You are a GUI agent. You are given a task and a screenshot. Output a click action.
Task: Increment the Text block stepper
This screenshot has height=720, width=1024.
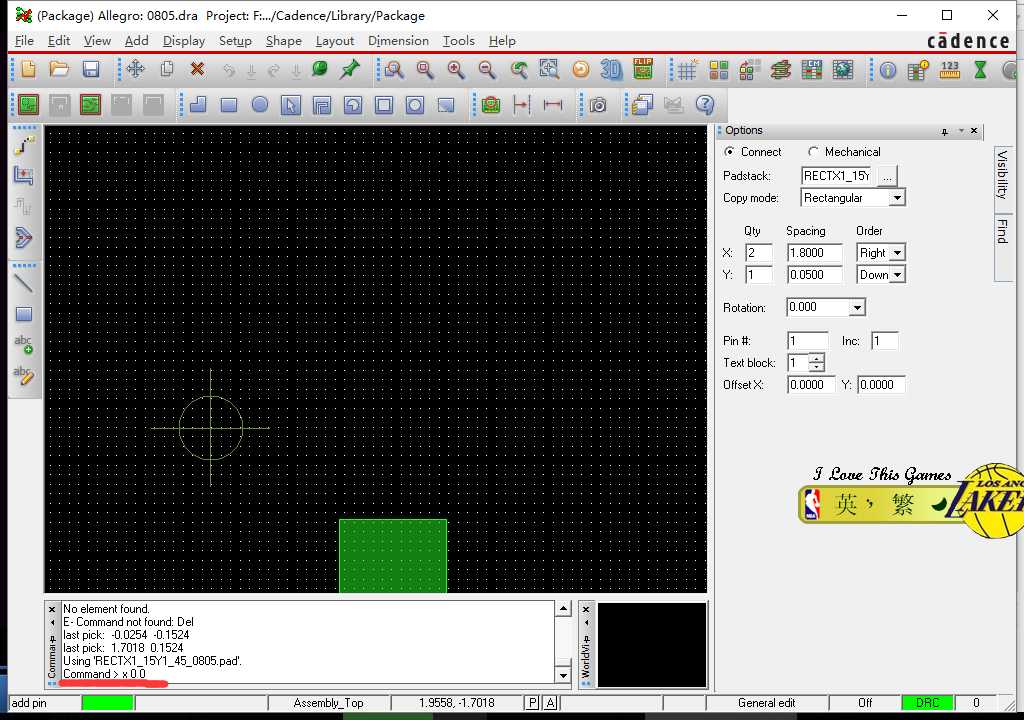tap(817, 358)
